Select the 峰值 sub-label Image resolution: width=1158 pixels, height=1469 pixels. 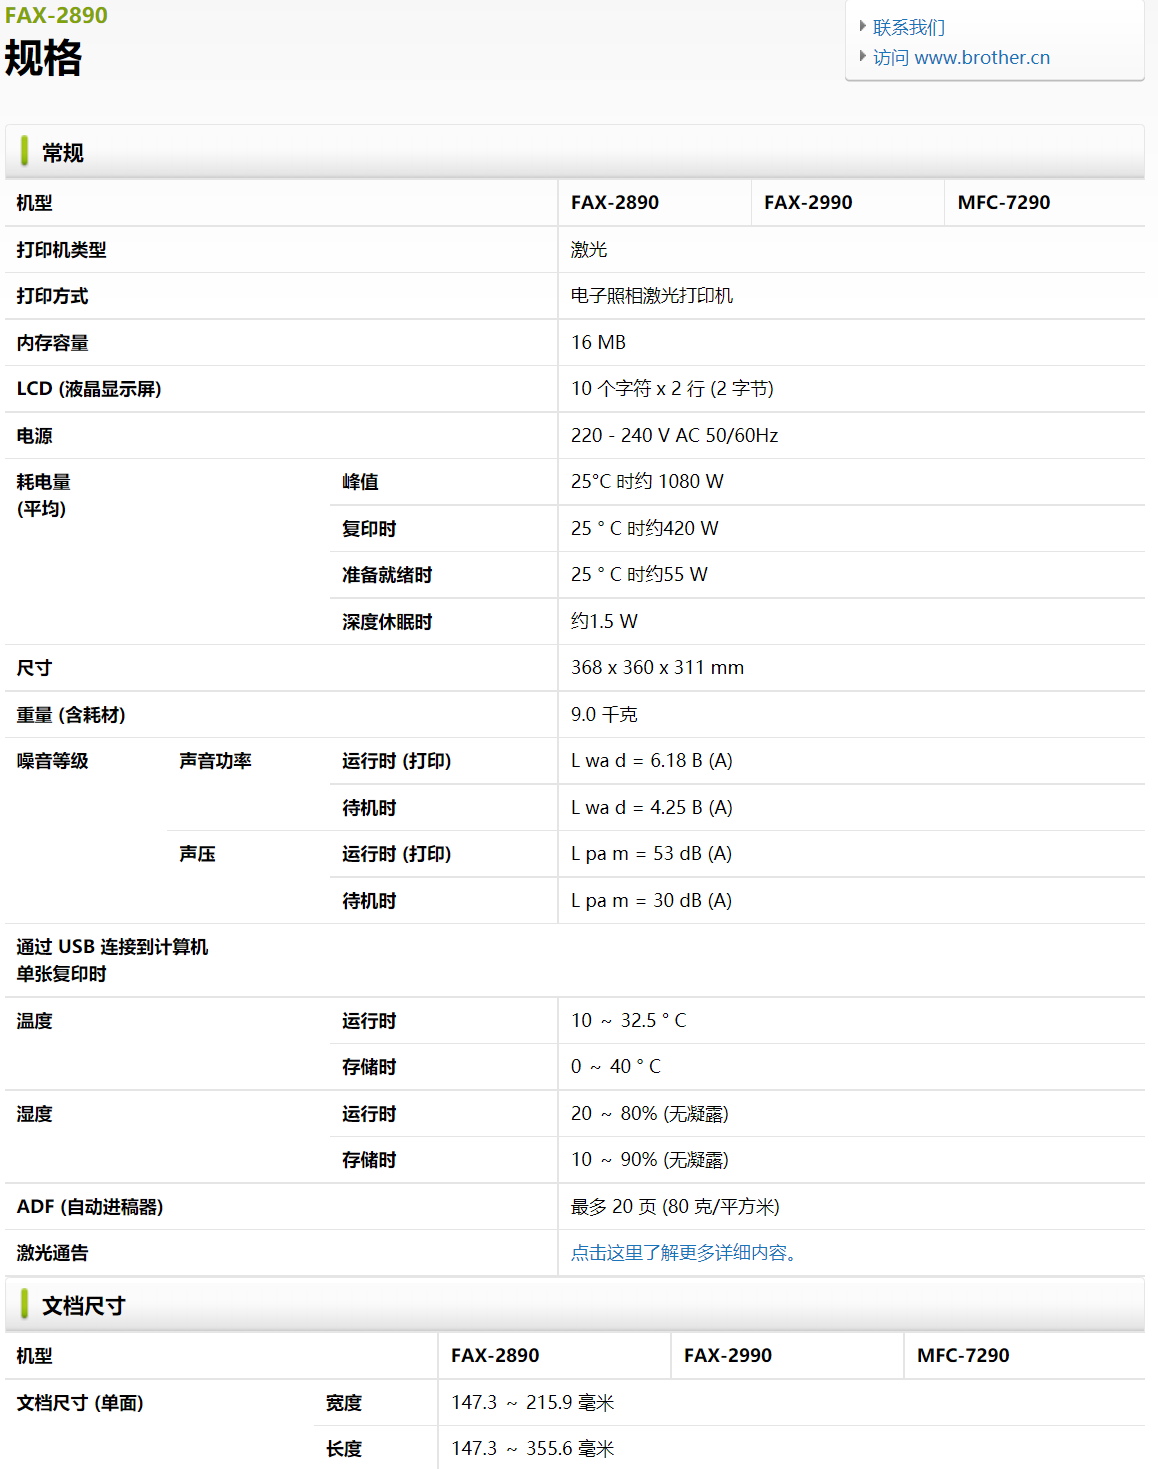(x=360, y=482)
